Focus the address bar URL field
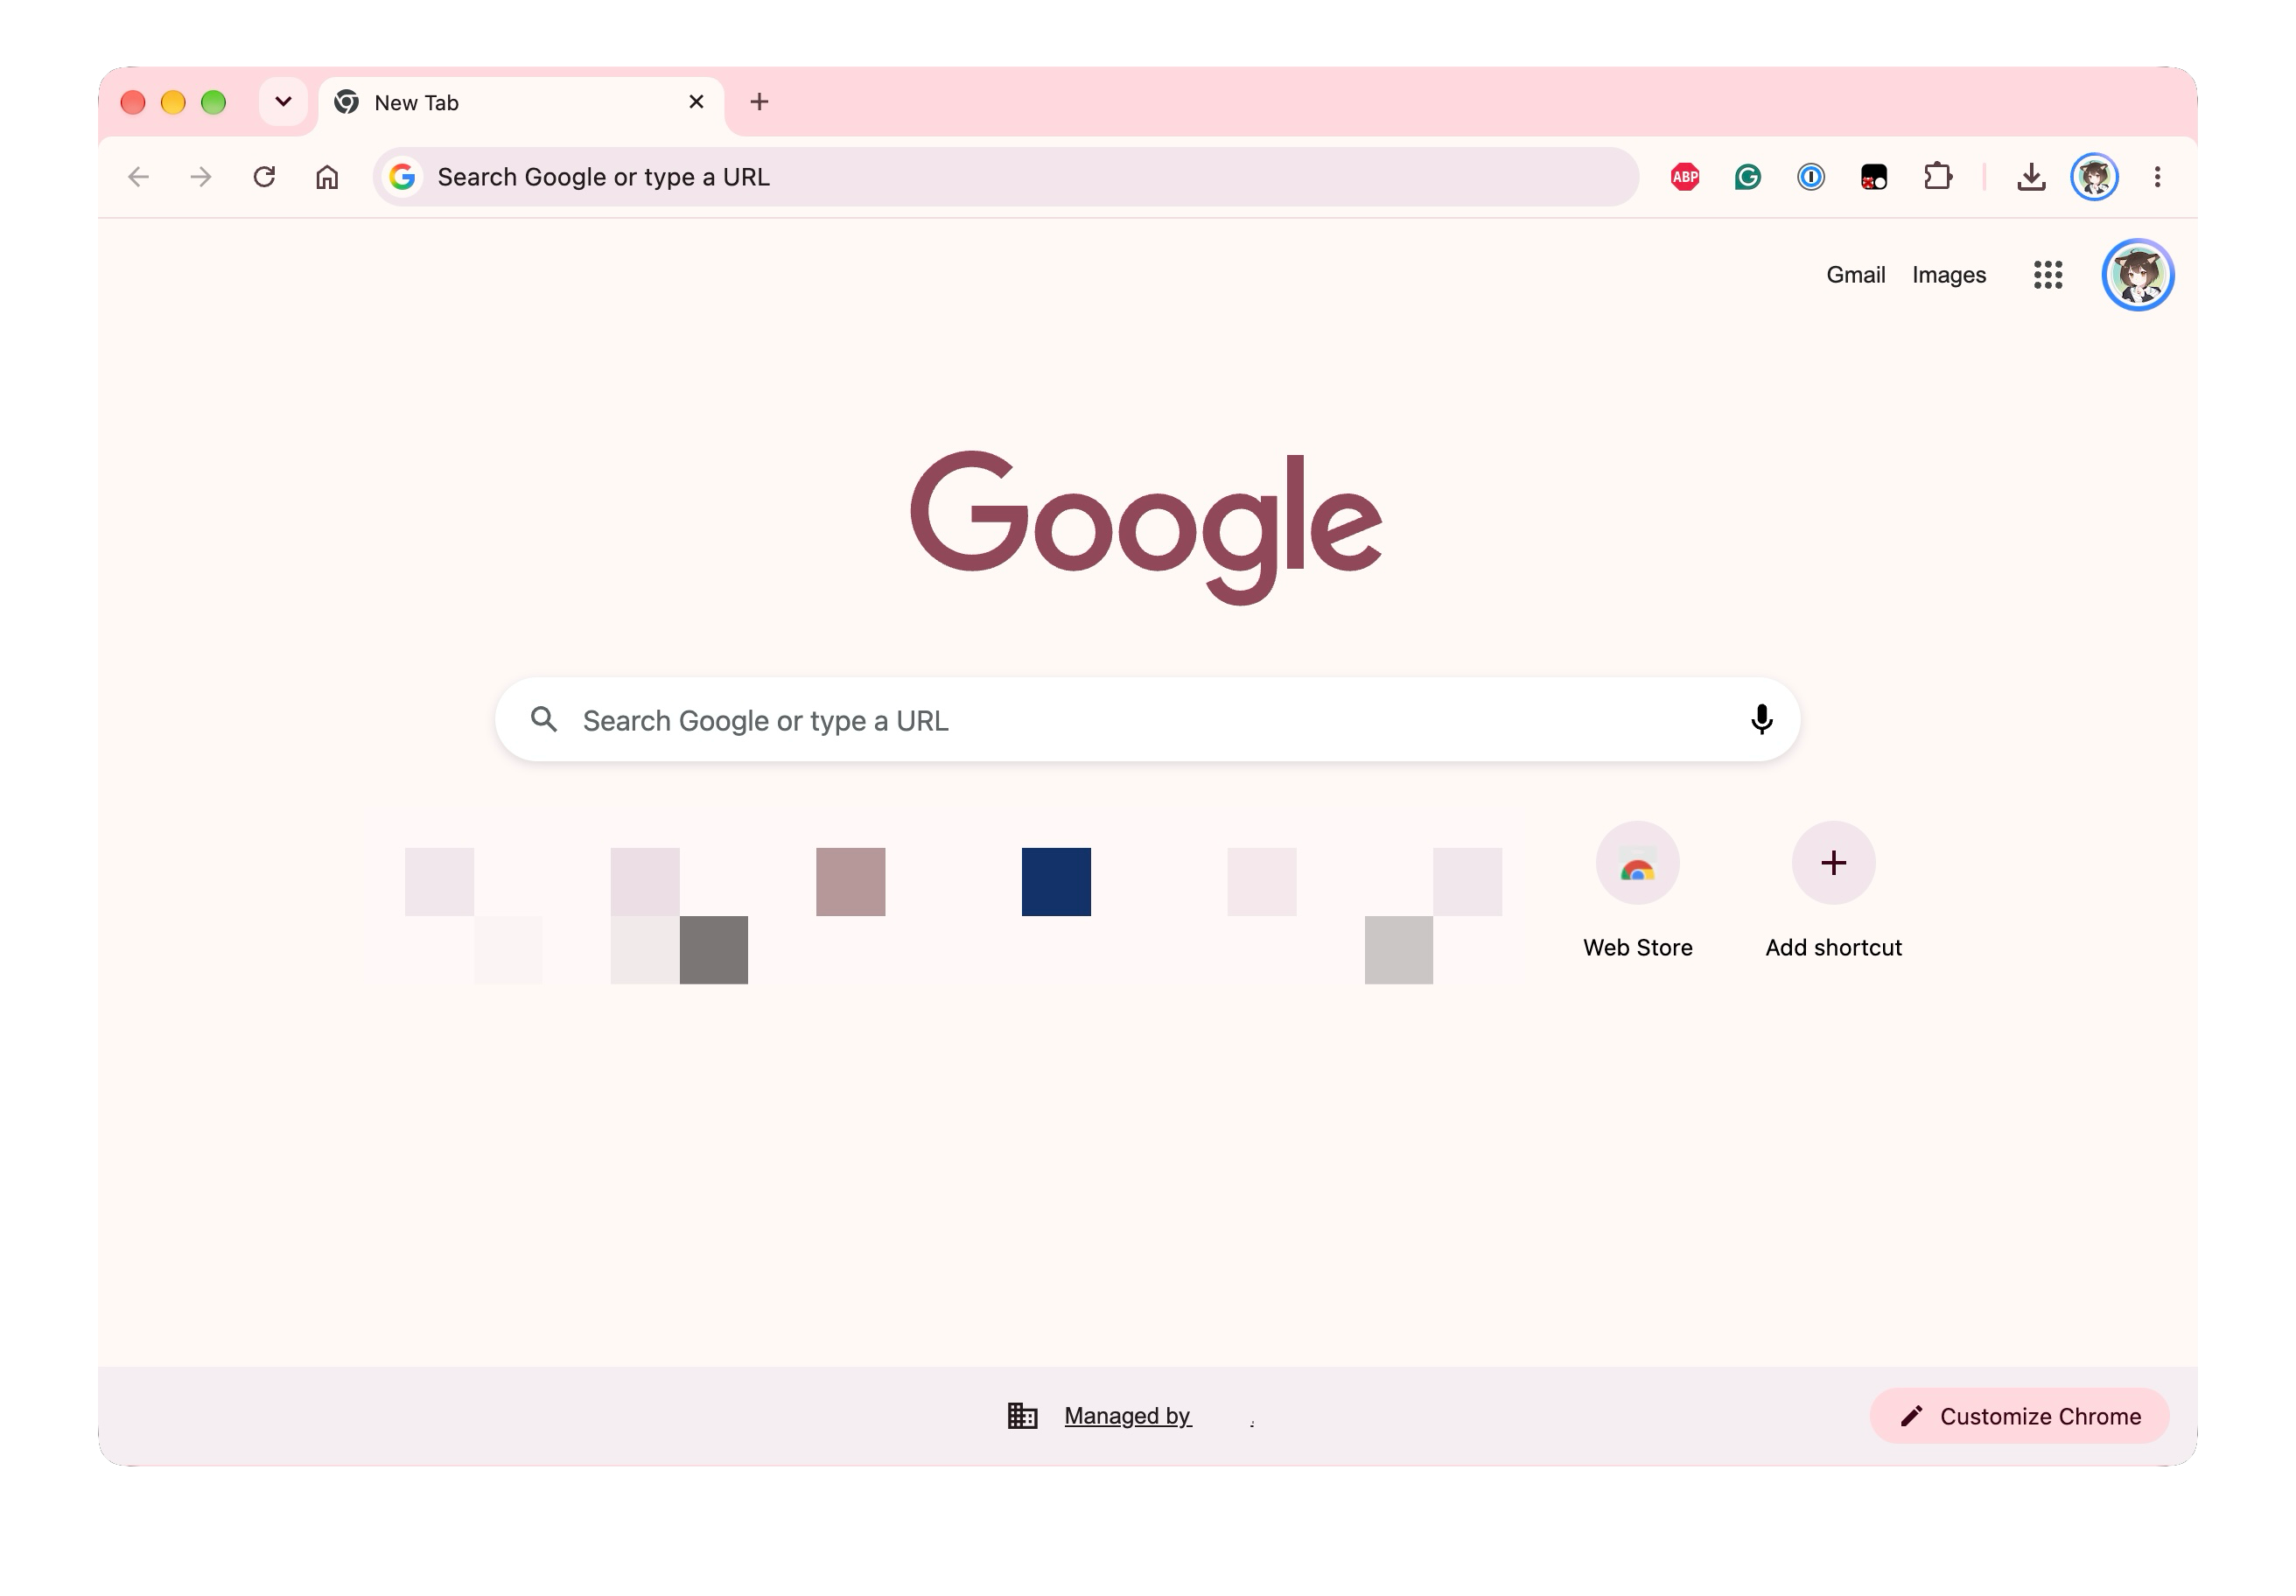Screen dimensions: 2296x1596 point(1005,177)
